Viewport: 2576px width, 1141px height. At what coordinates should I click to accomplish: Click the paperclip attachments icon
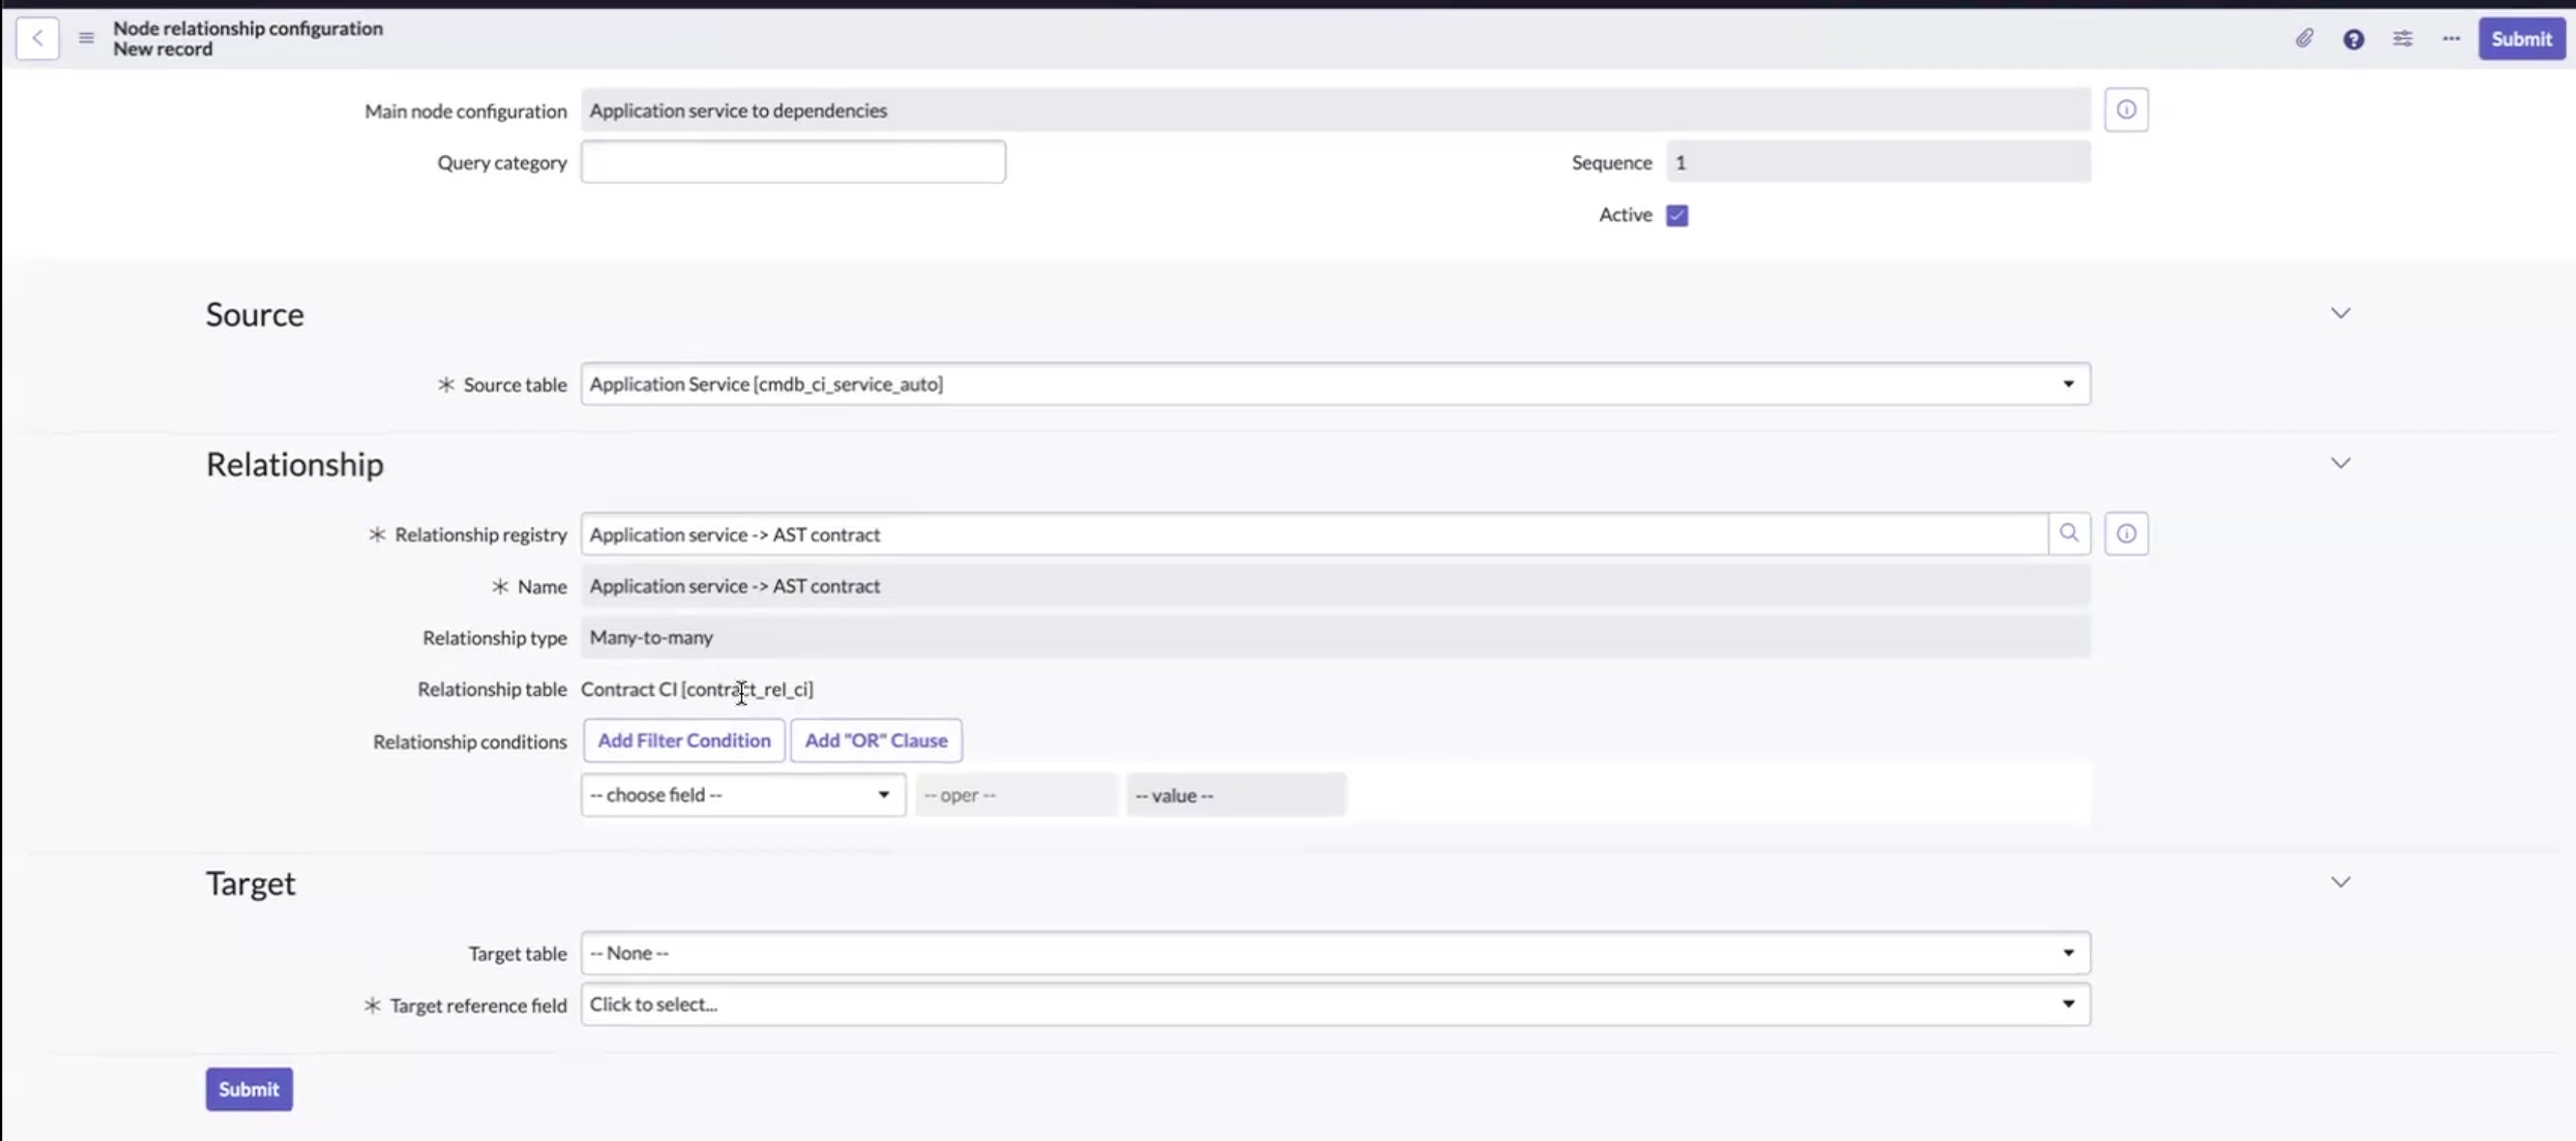coord(2304,38)
